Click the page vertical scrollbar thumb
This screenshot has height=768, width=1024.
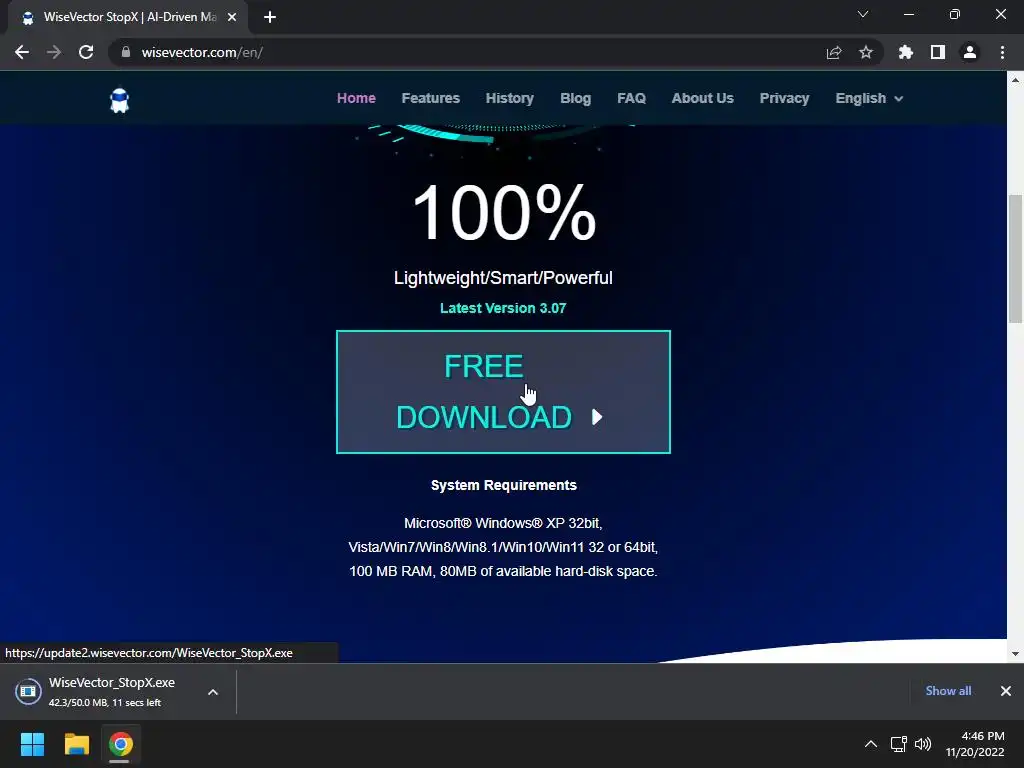1015,258
